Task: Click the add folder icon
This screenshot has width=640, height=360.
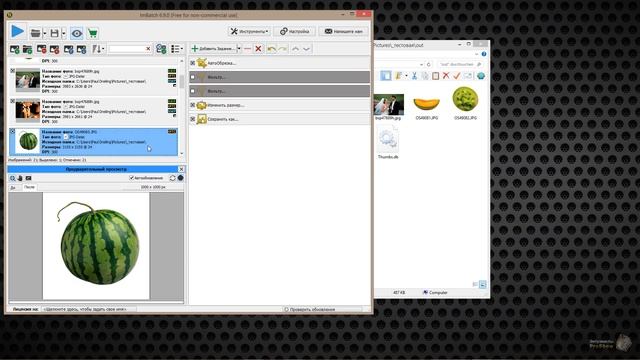Action: coord(27,49)
